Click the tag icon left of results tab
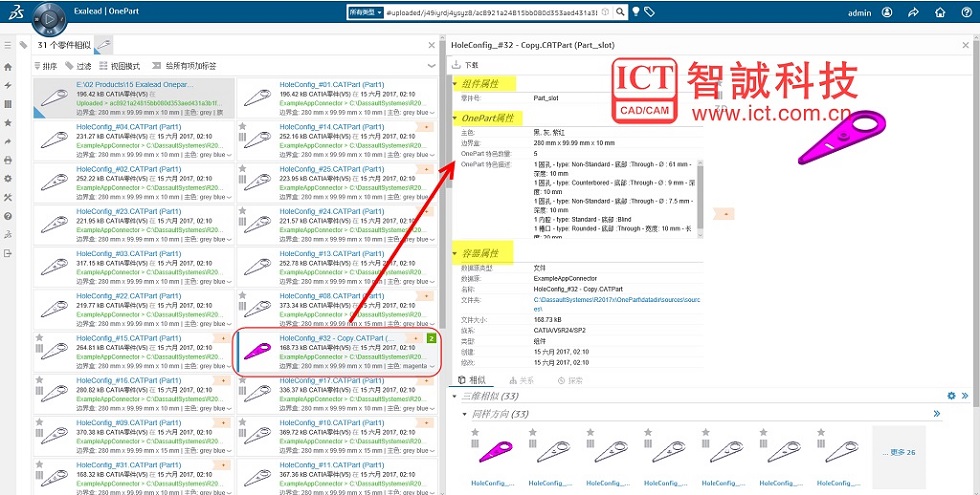 [x=23, y=45]
